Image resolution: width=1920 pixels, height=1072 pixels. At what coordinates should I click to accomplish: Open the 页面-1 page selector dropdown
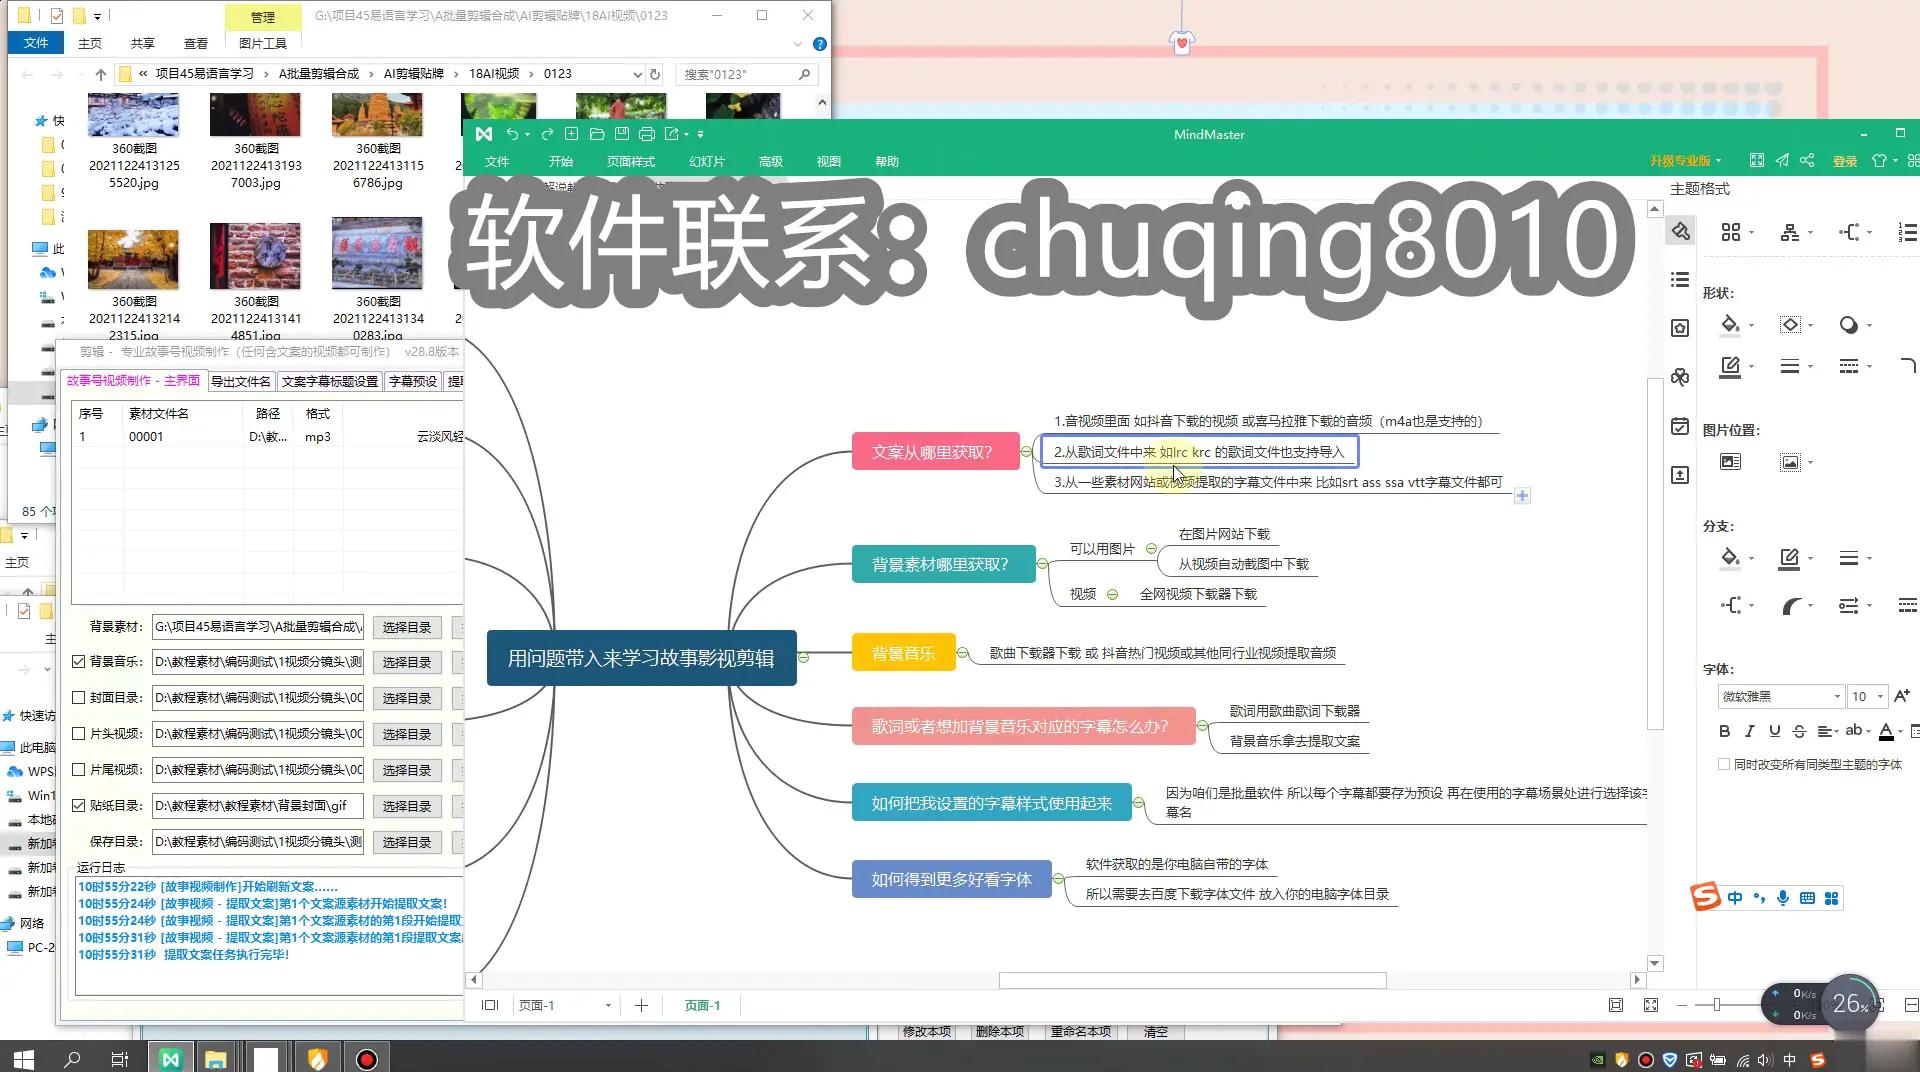pos(608,1006)
